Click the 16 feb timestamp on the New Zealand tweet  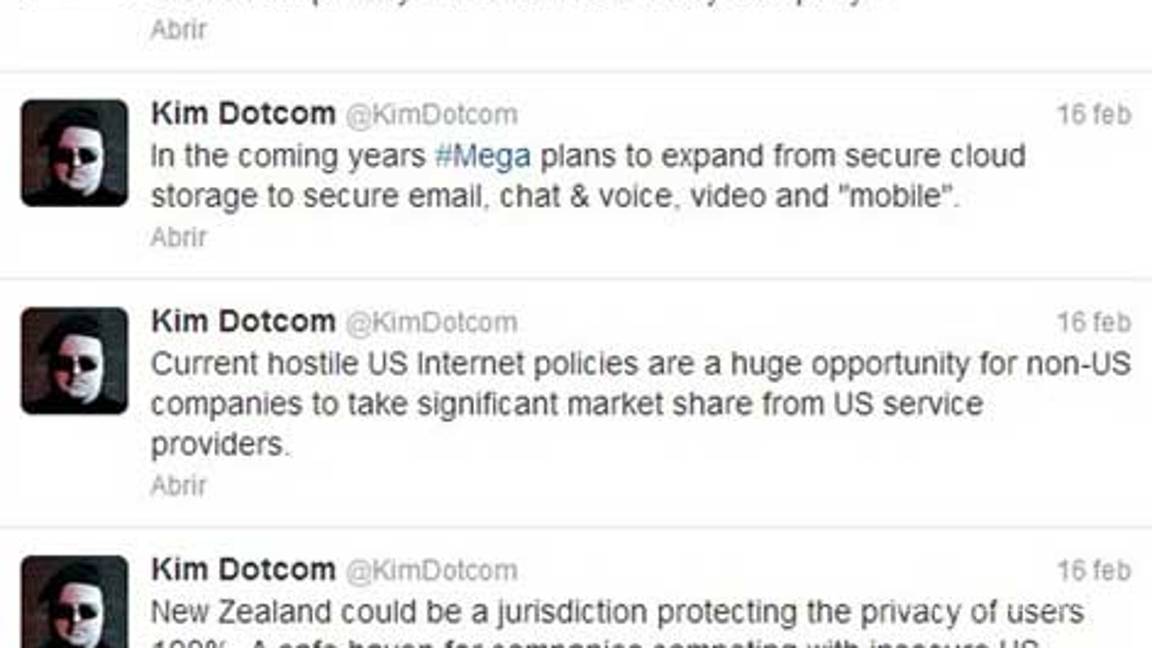click(1094, 571)
